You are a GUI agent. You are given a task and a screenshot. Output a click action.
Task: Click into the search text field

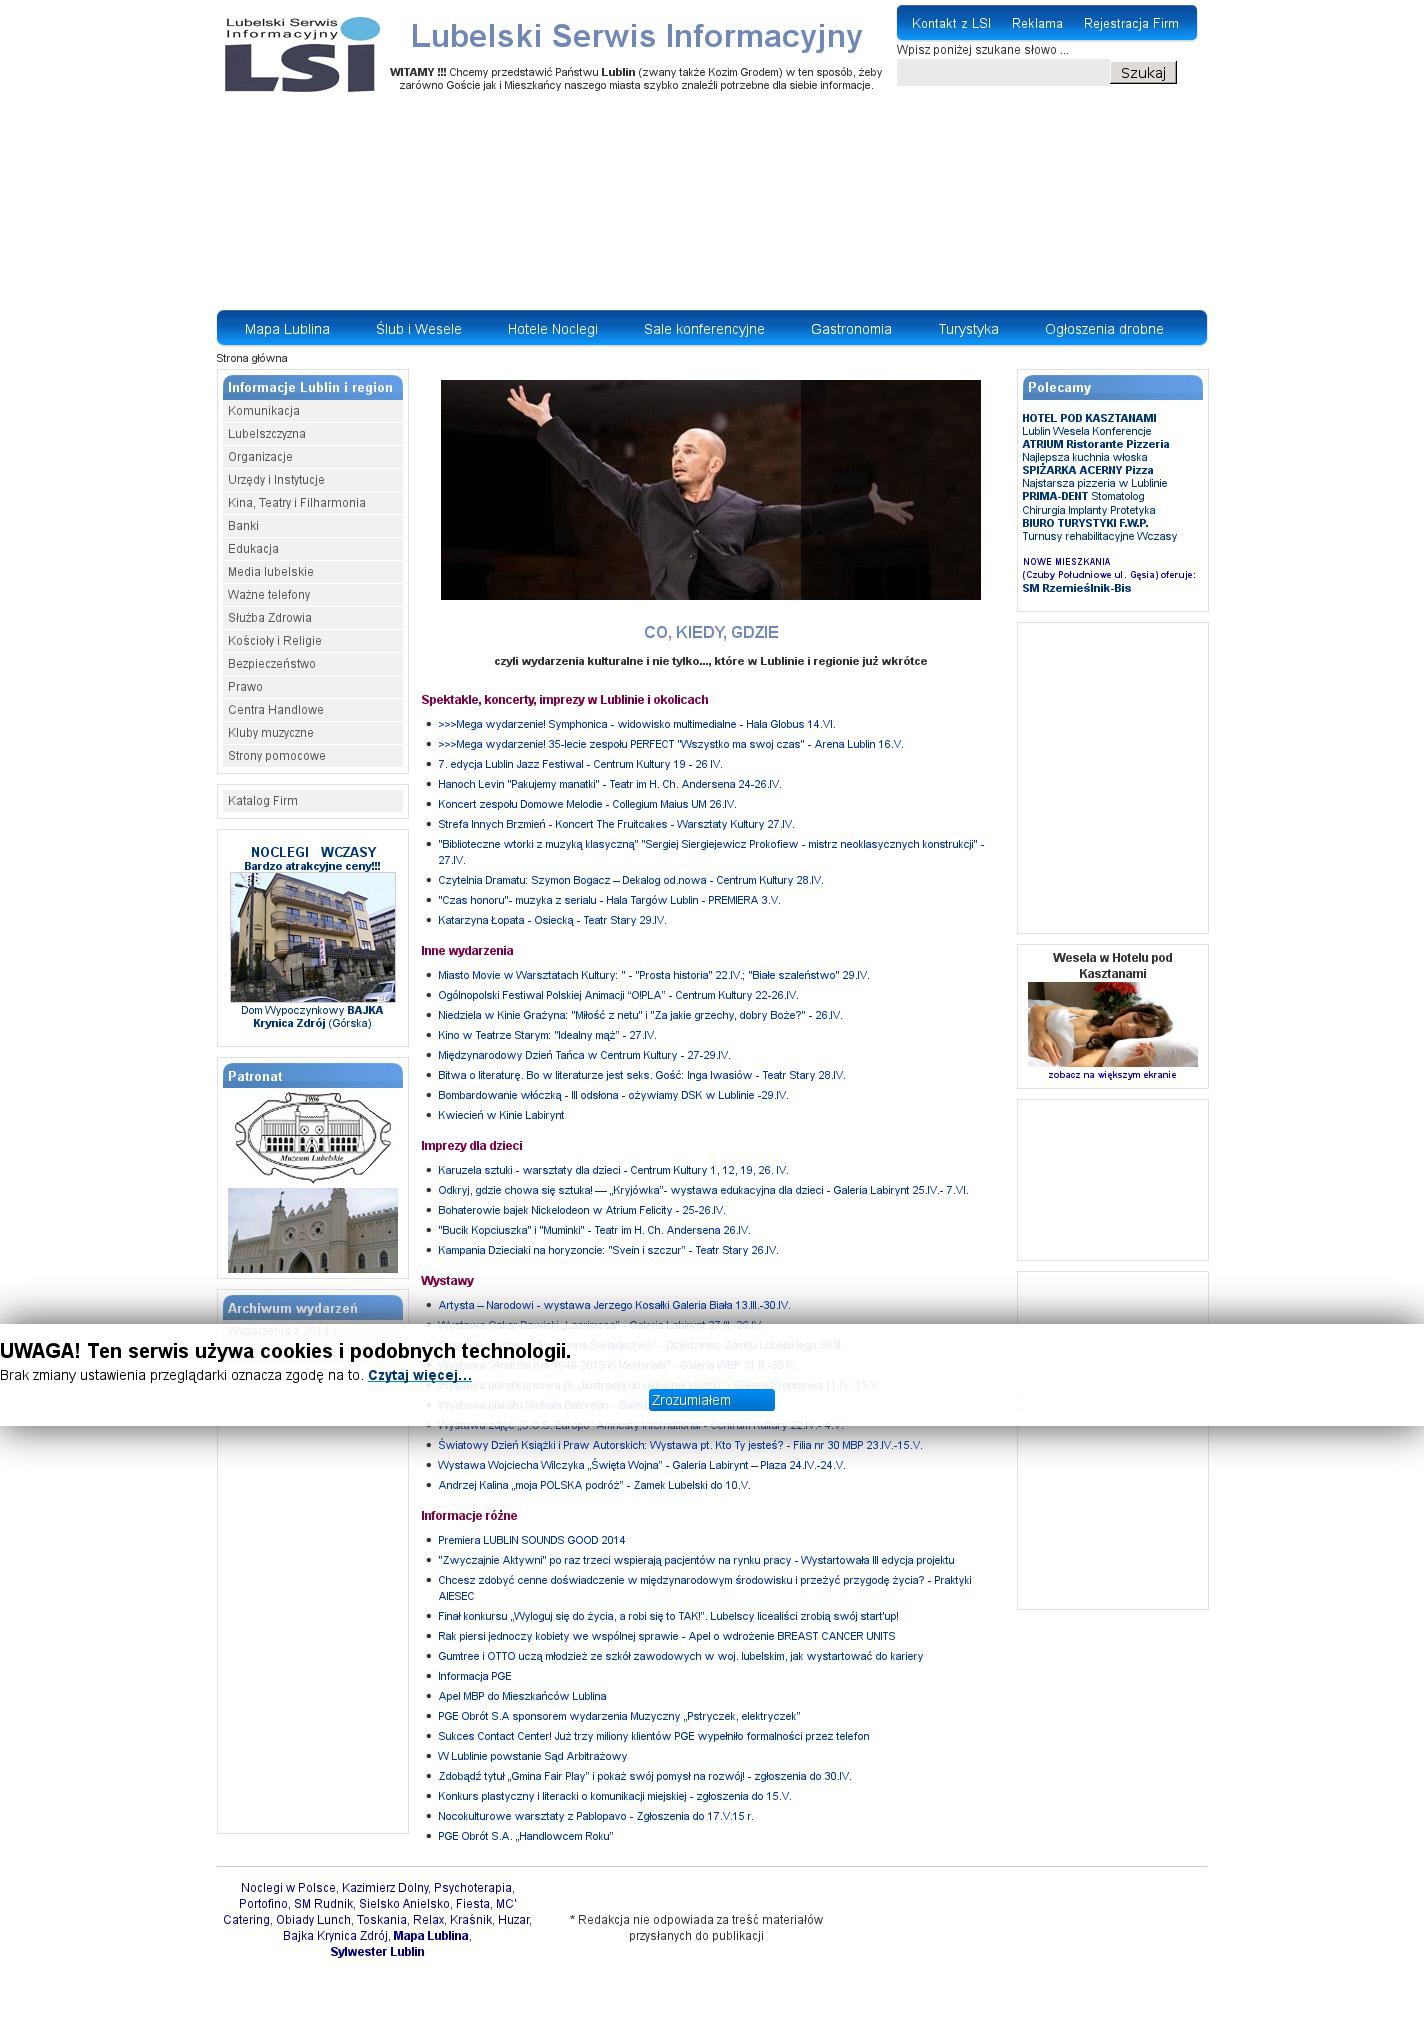pos(1002,73)
